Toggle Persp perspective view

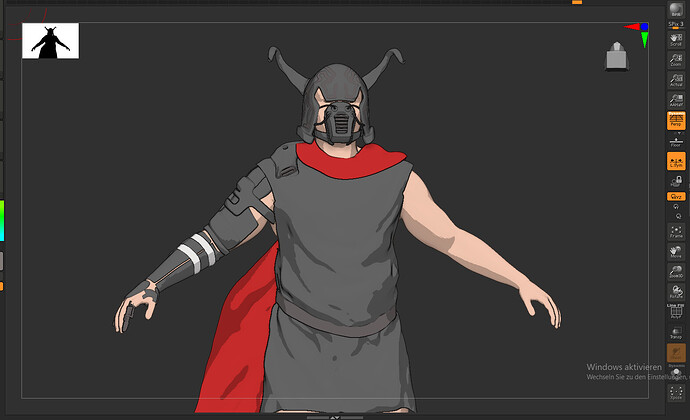pyautogui.click(x=676, y=122)
